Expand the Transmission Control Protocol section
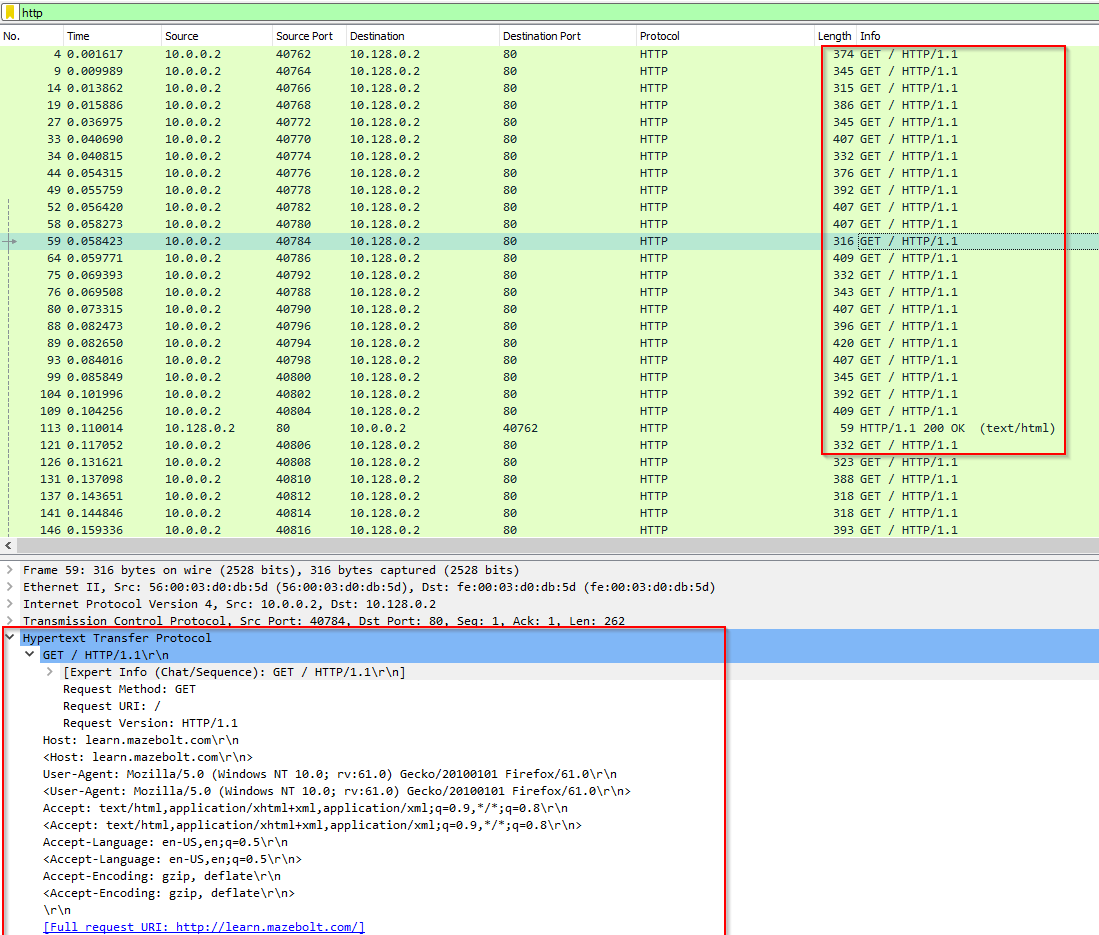Screen dimensions: 1099x935 10,621
